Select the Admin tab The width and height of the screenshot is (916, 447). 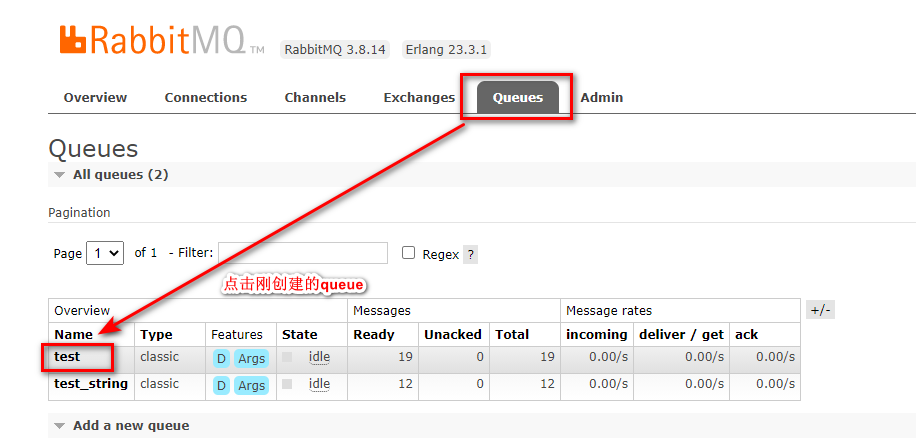(x=601, y=98)
